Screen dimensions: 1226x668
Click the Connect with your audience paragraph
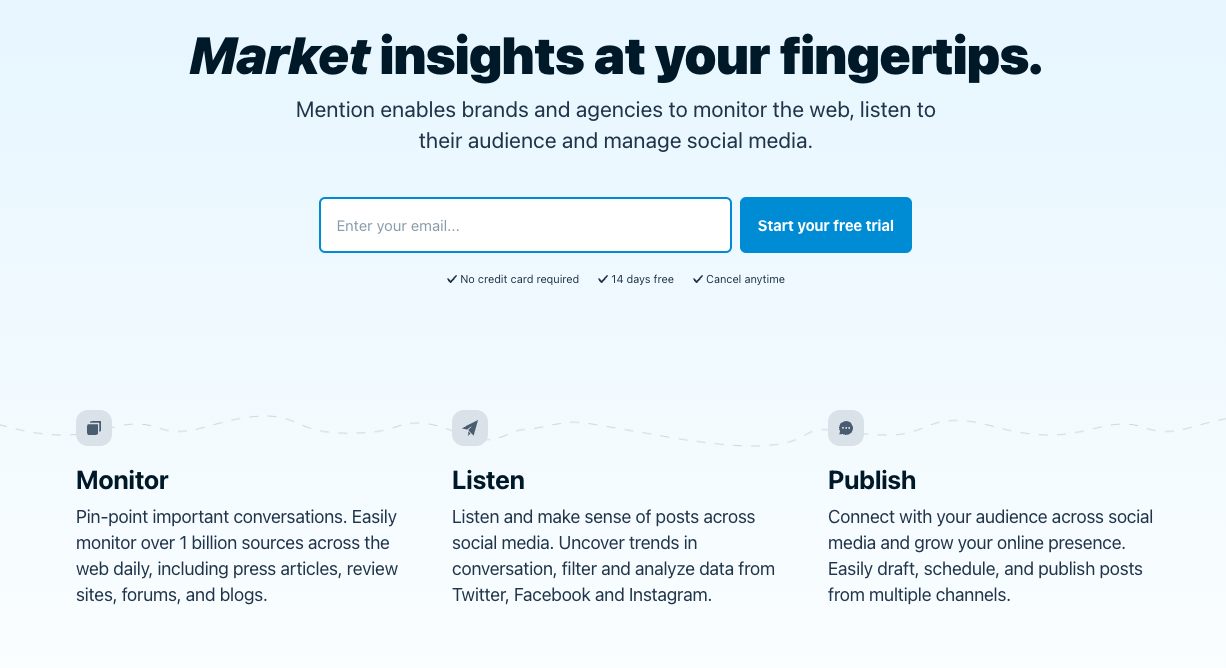(x=990, y=556)
